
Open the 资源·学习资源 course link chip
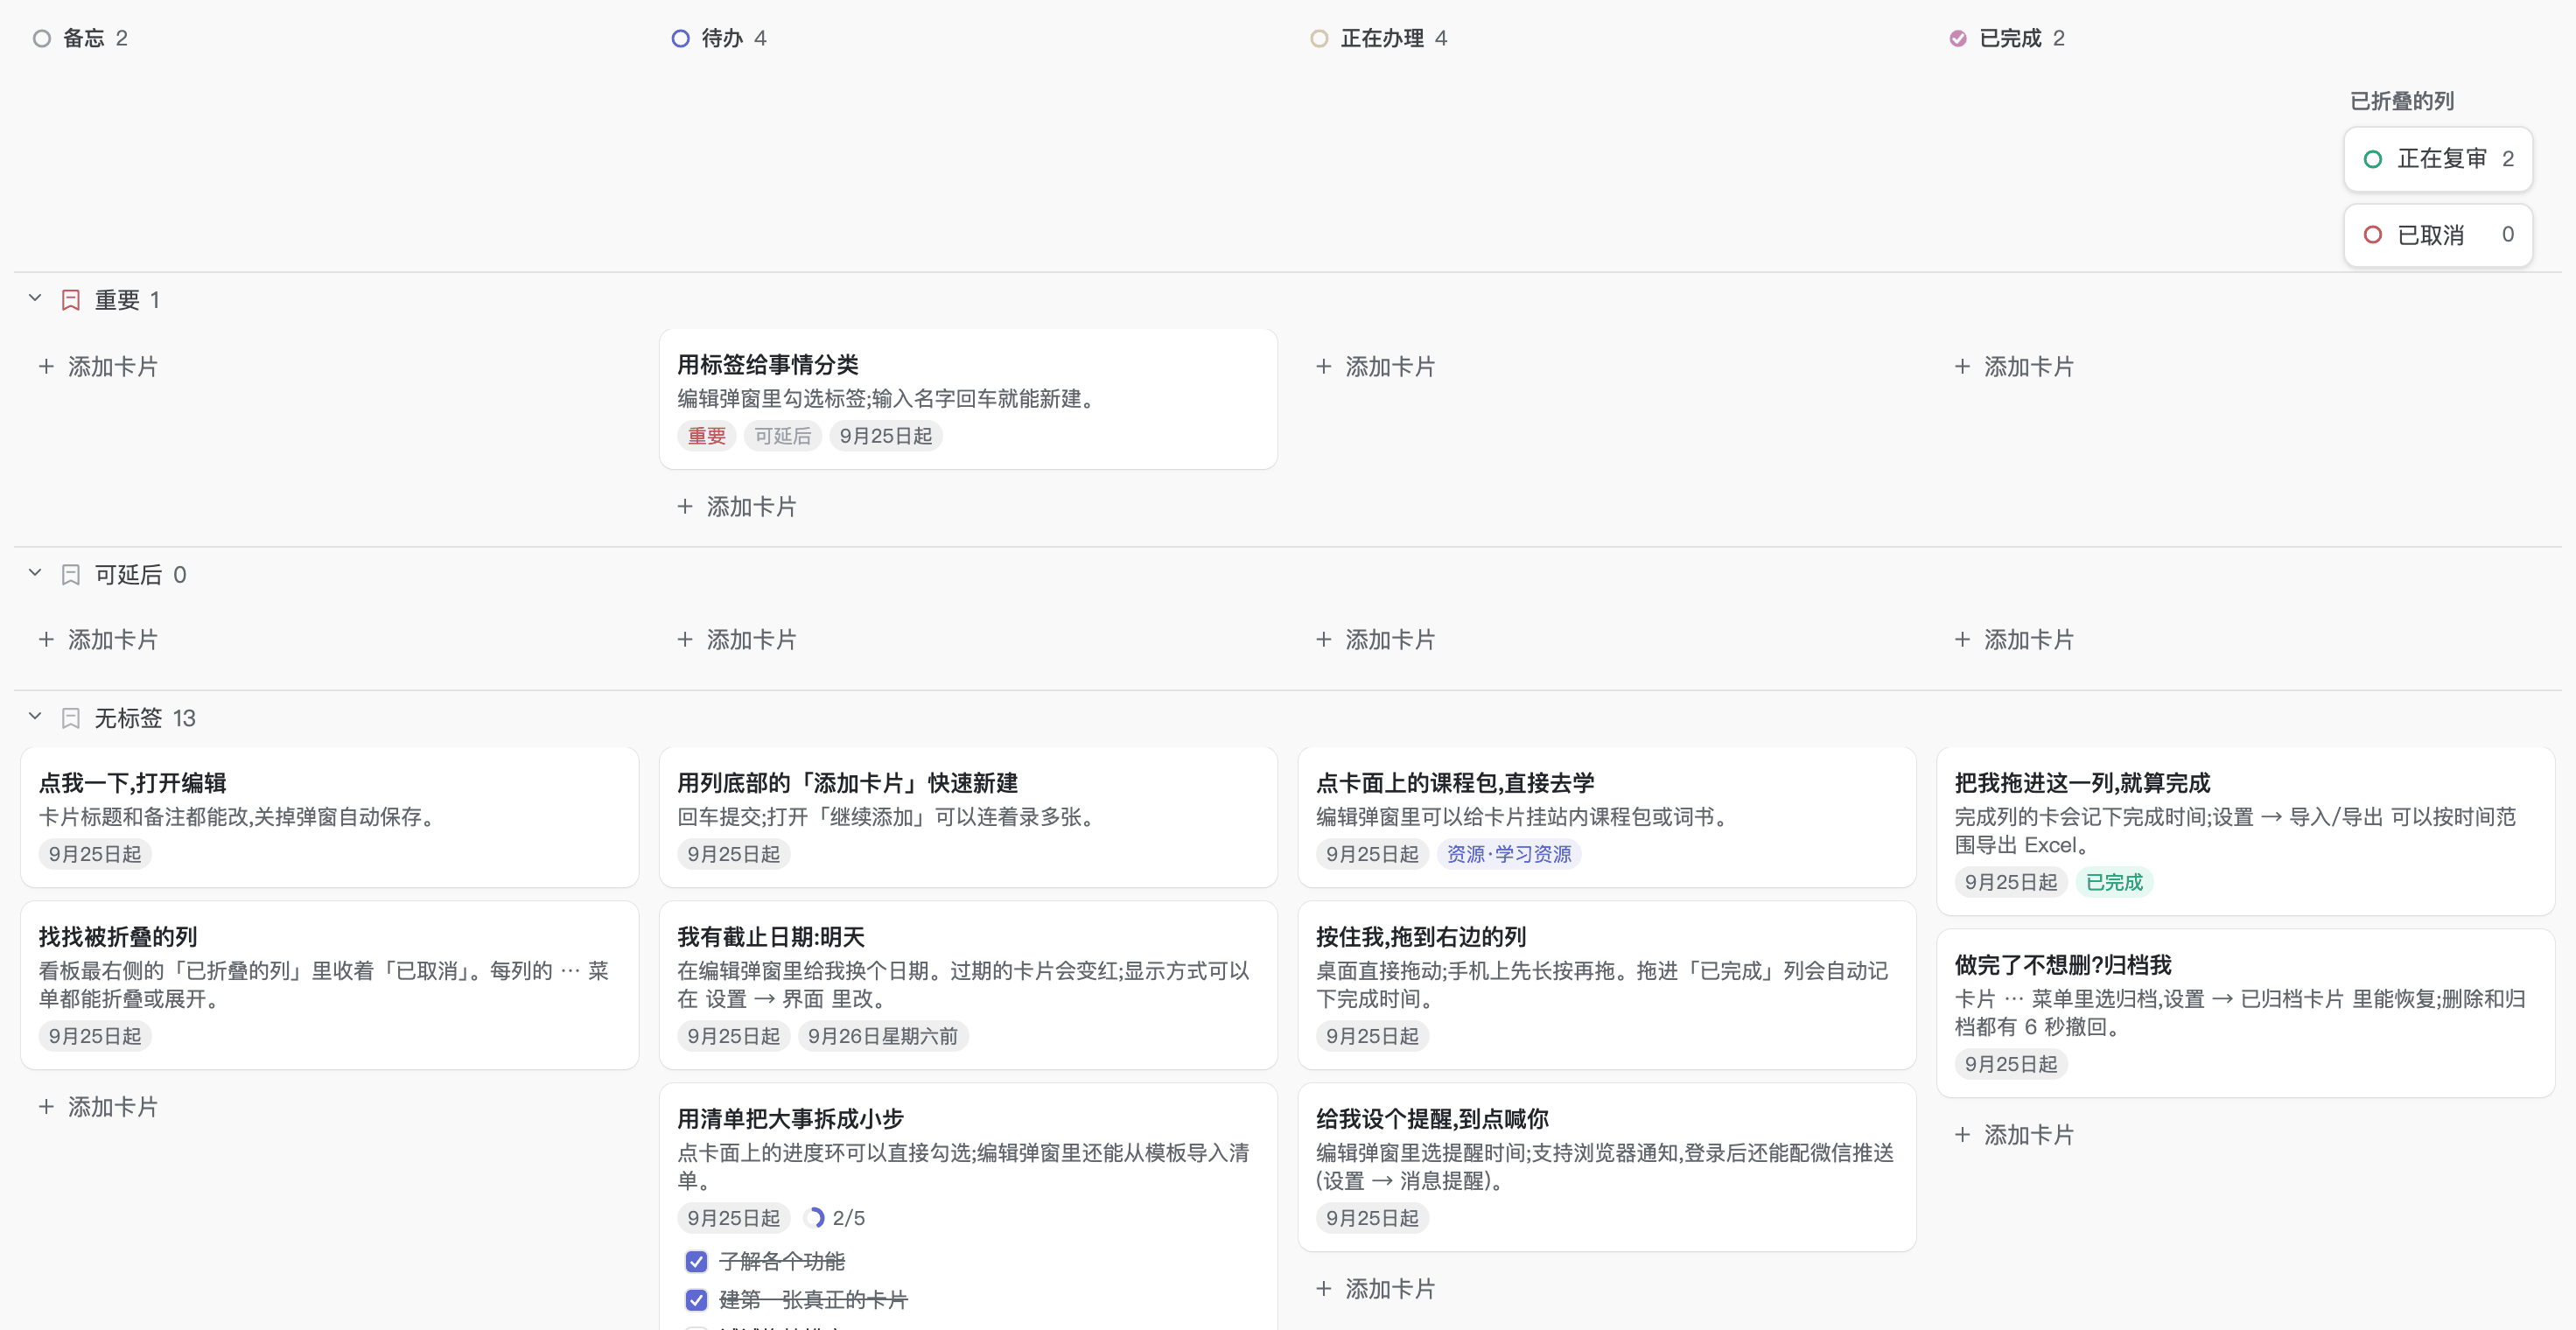click(x=1508, y=854)
